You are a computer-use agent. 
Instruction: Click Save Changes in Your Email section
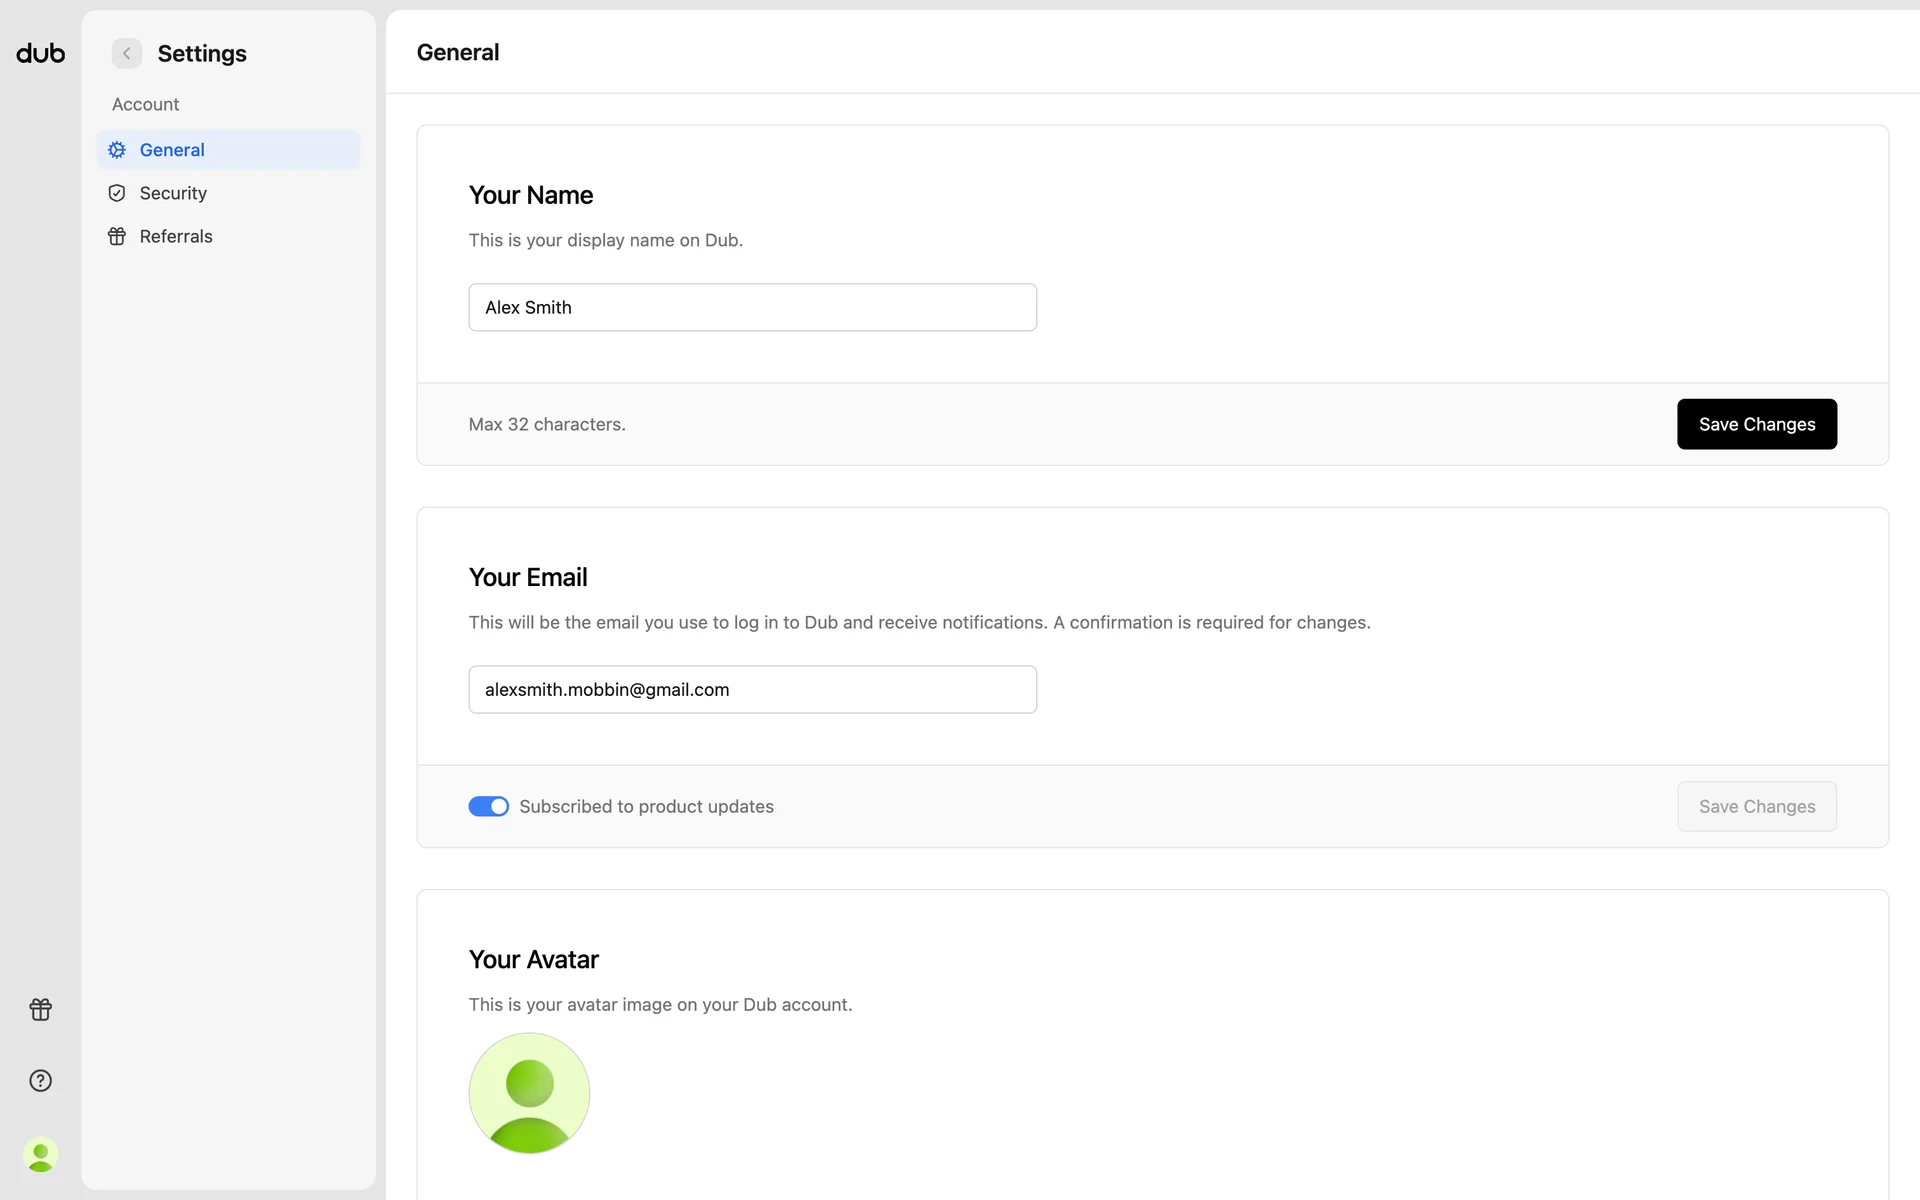click(1756, 806)
